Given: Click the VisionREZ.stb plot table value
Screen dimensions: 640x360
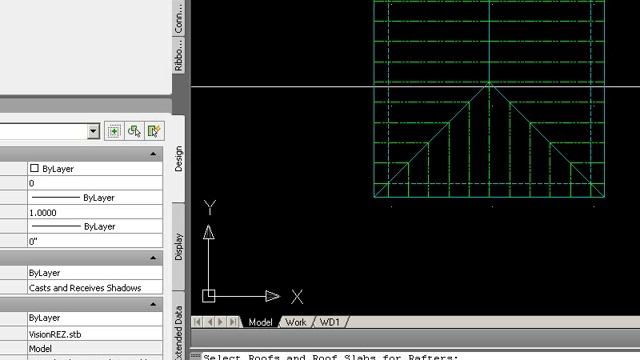Looking at the screenshot, I should tap(95, 334).
